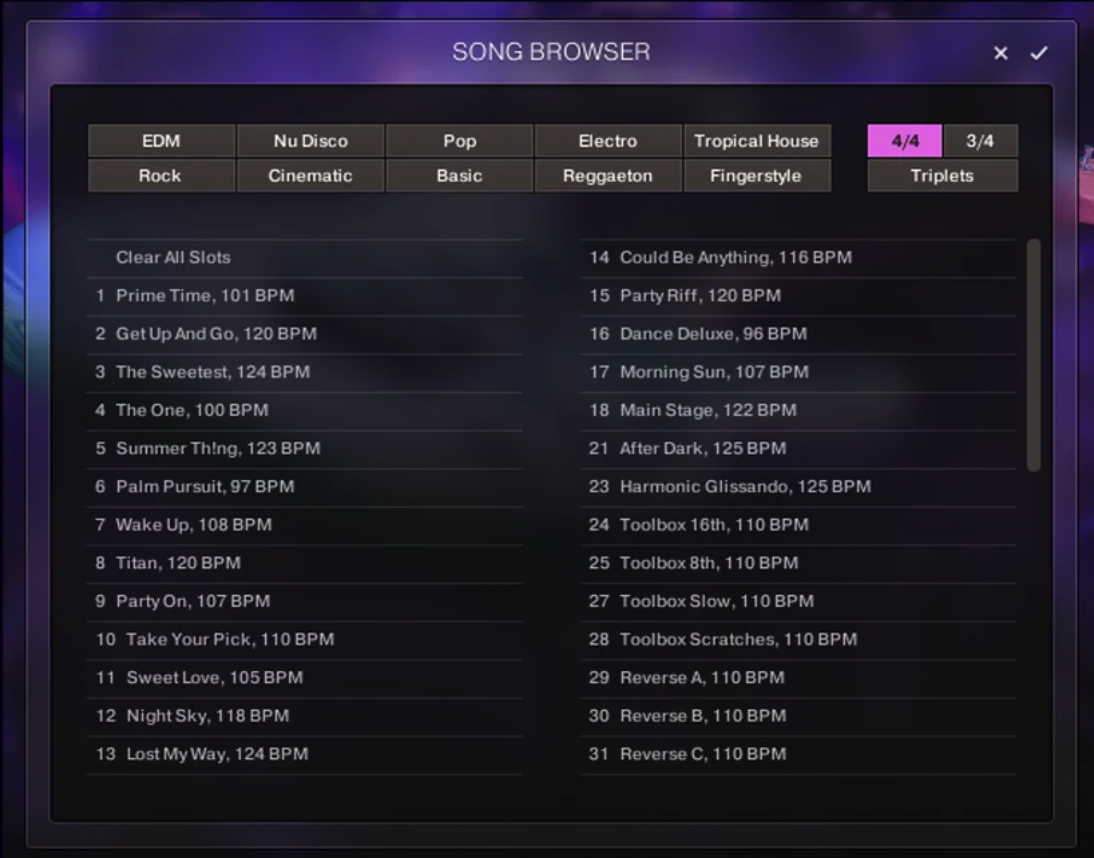The width and height of the screenshot is (1094, 858).
Task: Enable the Triplets filter
Action: tap(943, 176)
